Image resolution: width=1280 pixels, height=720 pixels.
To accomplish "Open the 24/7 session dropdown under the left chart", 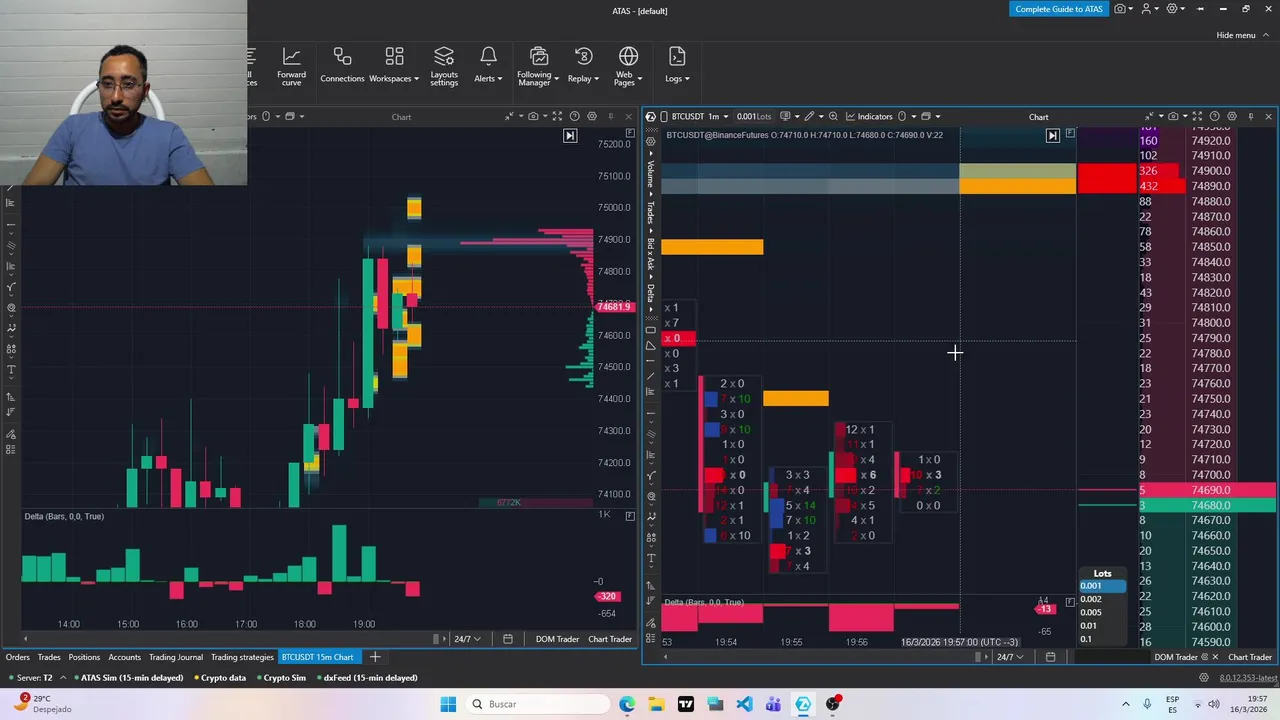I will pos(467,639).
